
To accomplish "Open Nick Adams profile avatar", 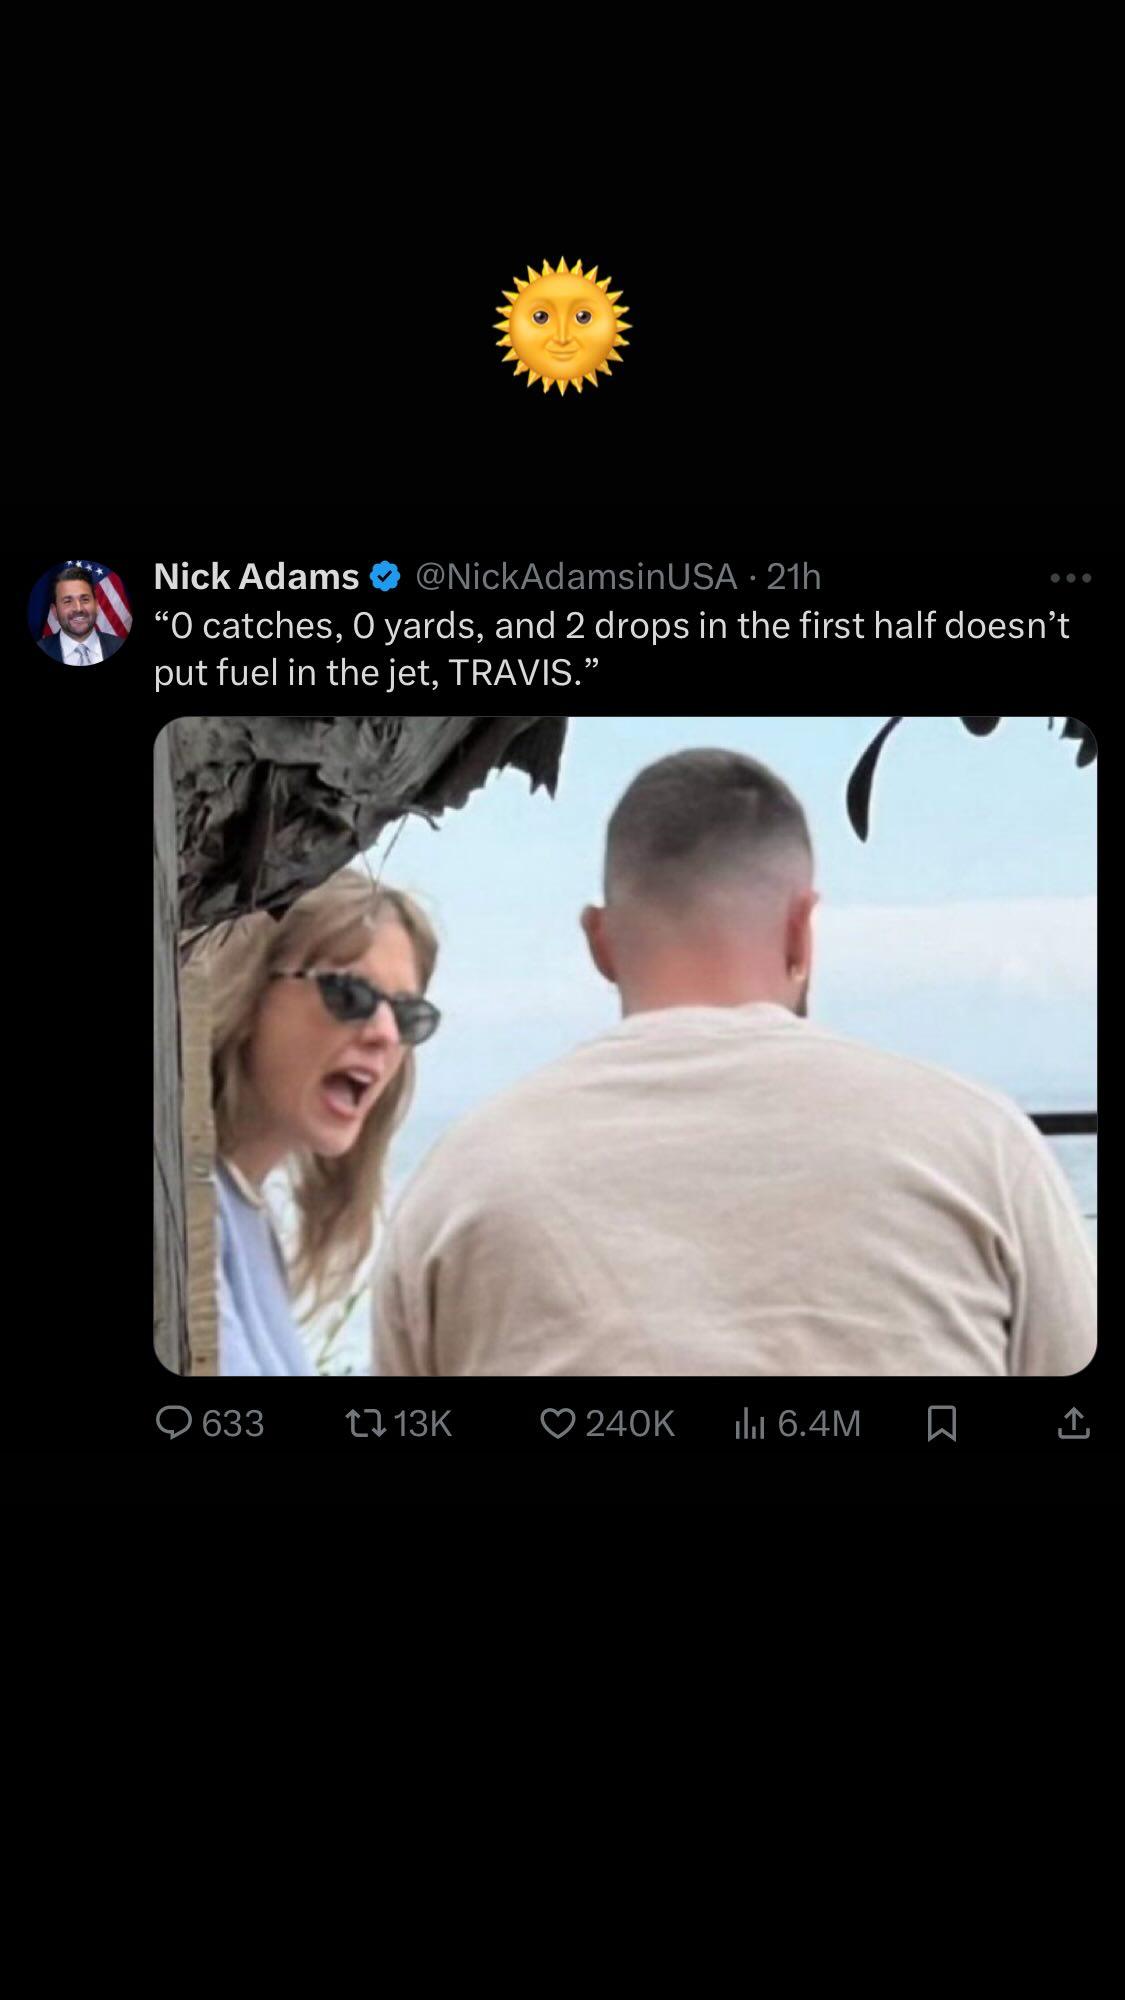I will pyautogui.click(x=80, y=613).
